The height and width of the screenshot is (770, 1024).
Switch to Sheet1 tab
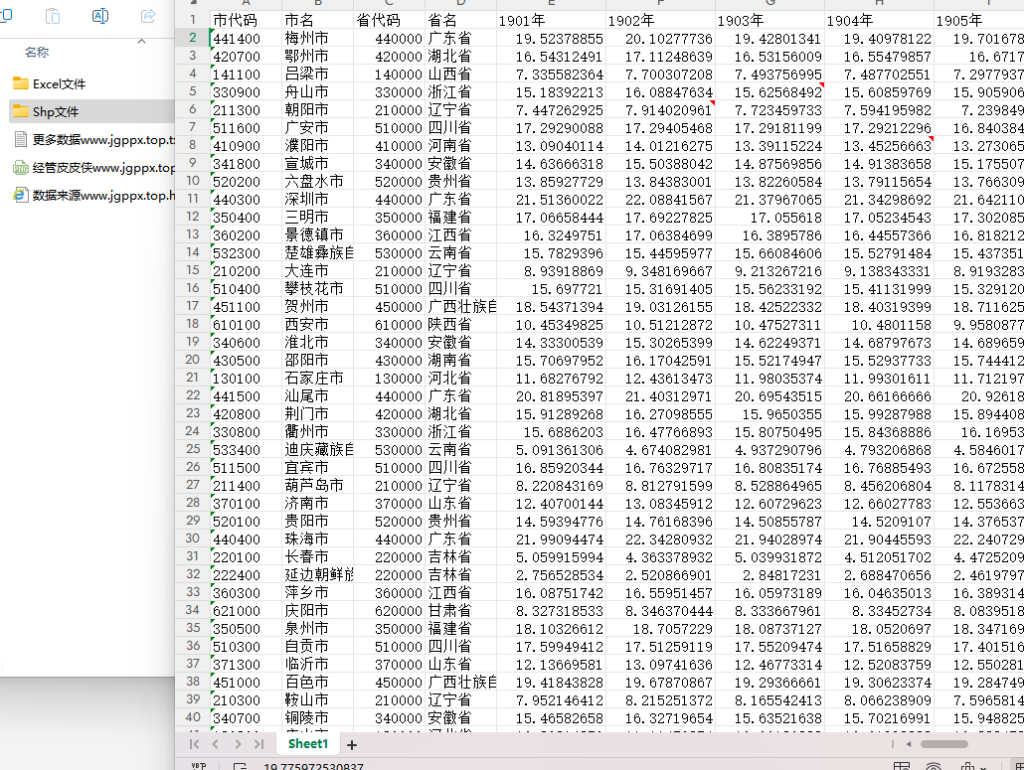[308, 744]
